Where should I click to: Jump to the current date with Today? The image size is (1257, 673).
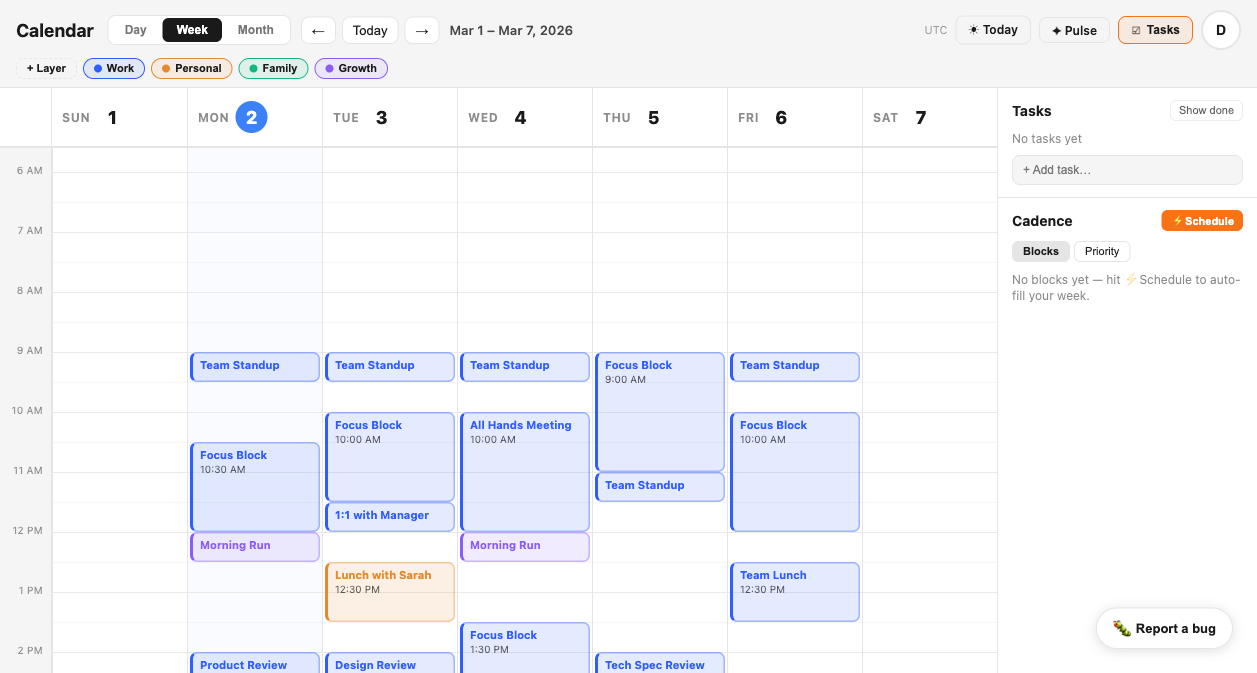click(370, 30)
